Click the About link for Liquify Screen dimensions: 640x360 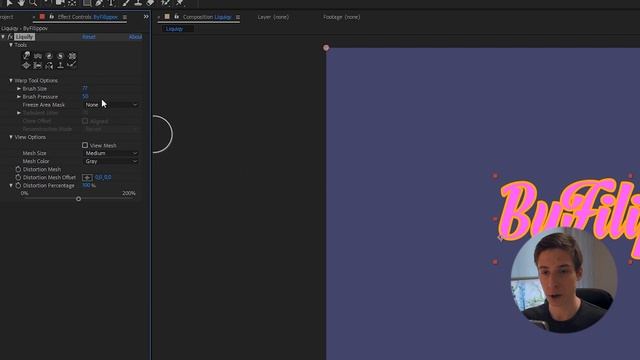(x=136, y=37)
